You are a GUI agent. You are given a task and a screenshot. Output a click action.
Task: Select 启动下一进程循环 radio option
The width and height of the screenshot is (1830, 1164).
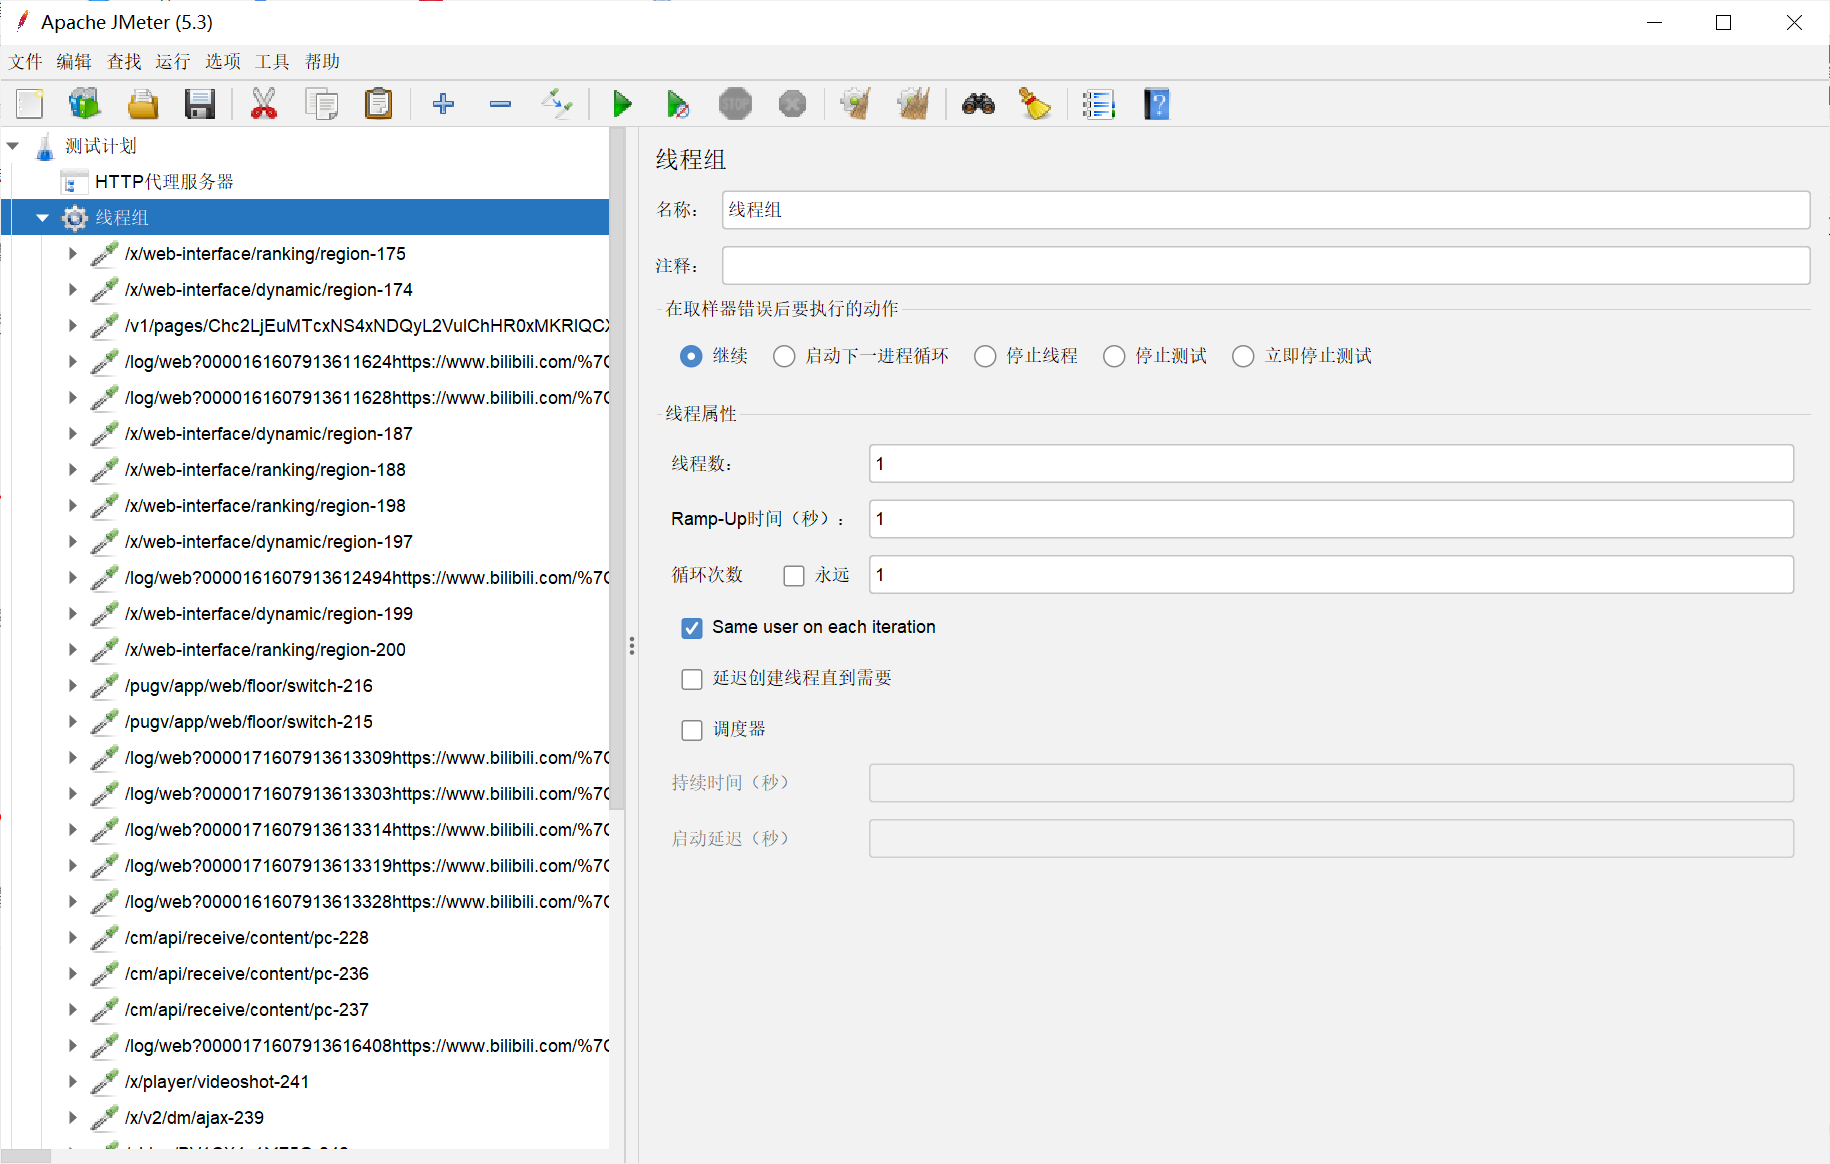pyautogui.click(x=784, y=356)
